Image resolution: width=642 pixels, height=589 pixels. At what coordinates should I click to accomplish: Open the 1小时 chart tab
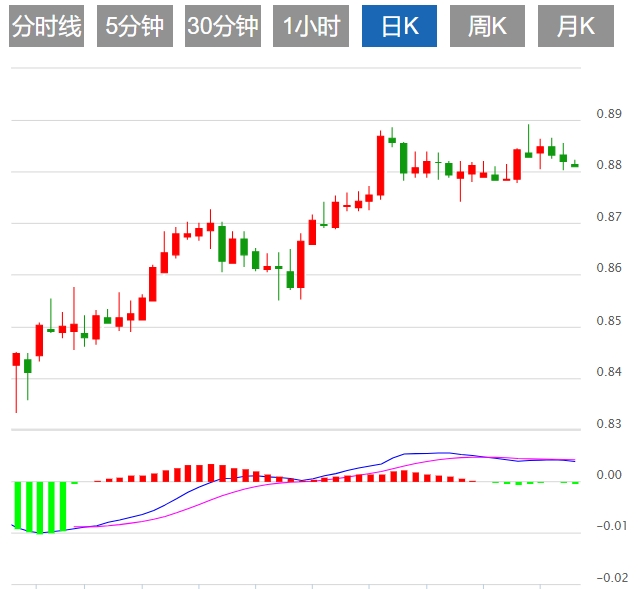[311, 26]
